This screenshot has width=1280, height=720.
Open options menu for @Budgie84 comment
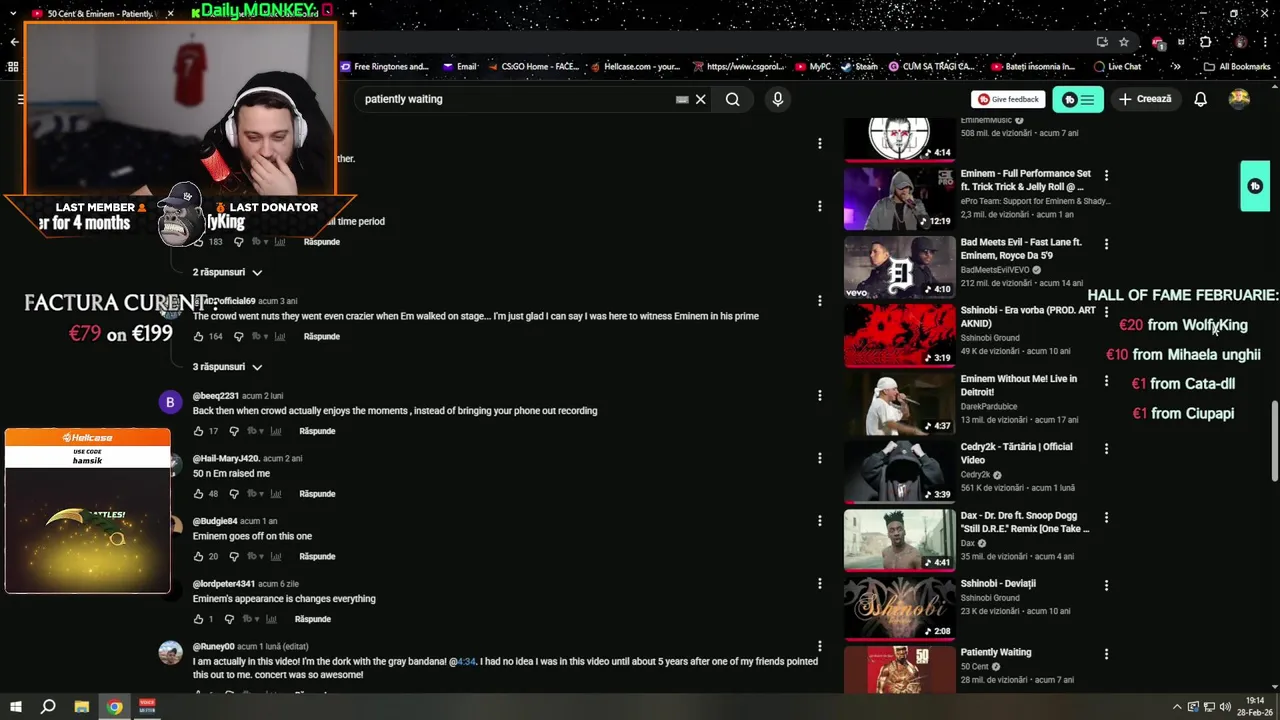820,521
